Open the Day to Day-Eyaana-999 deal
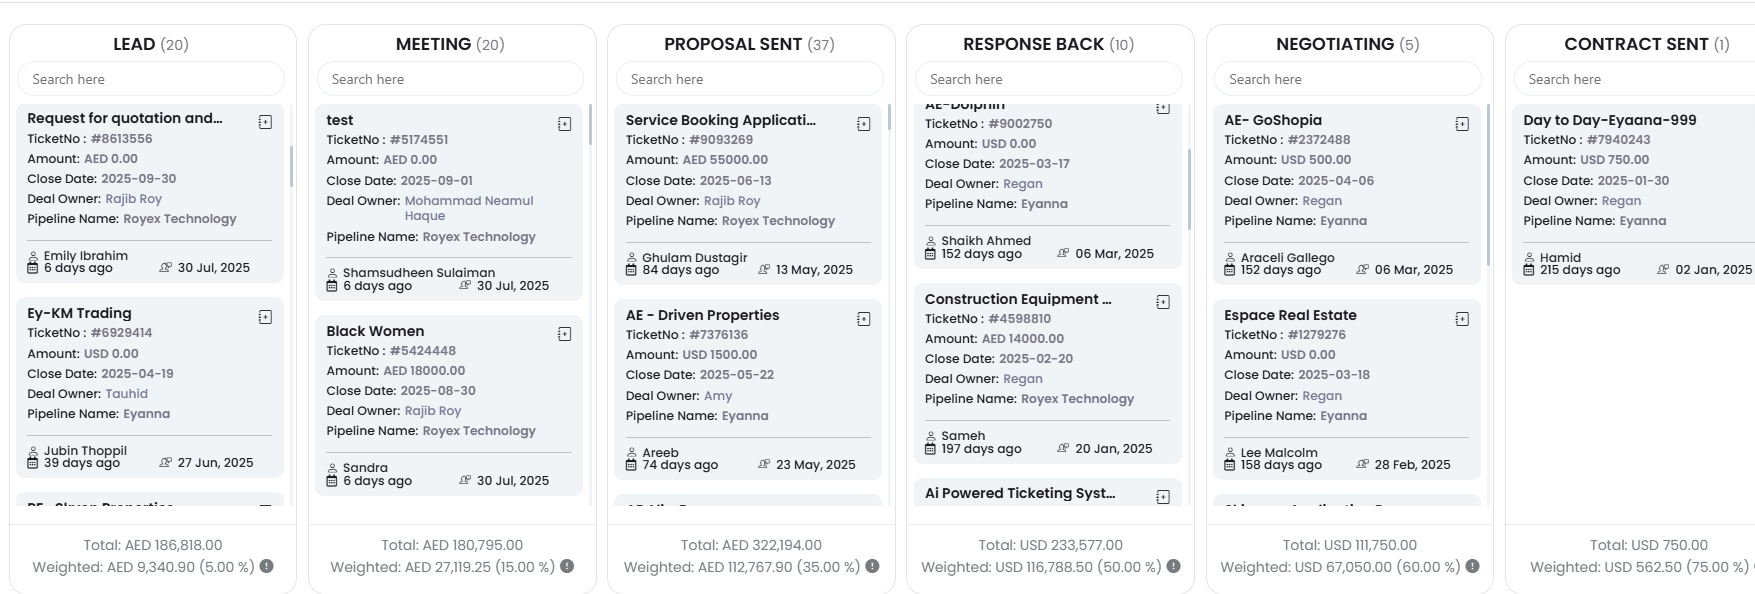1755x594 pixels. coord(1610,120)
